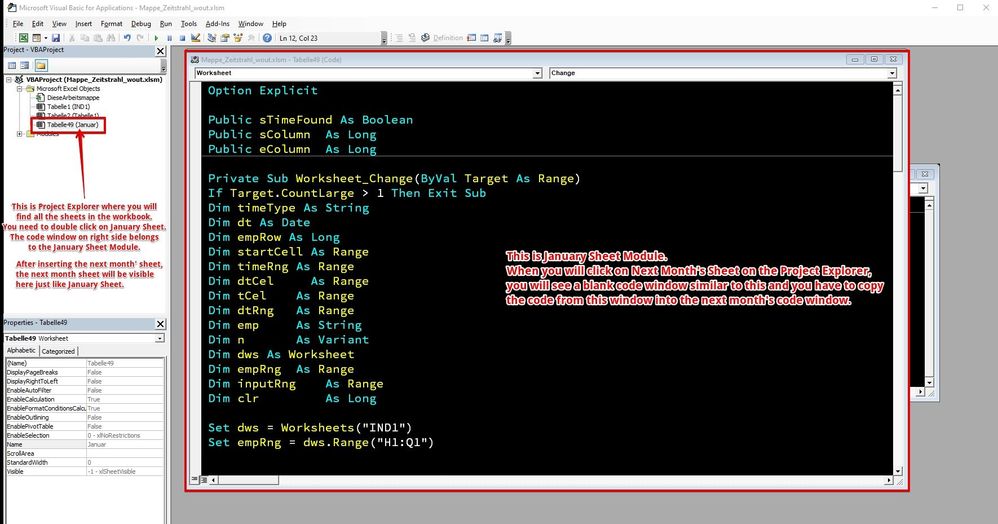Click the first icon right of Definition
The width and height of the screenshot is (998, 524).
tap(472, 38)
